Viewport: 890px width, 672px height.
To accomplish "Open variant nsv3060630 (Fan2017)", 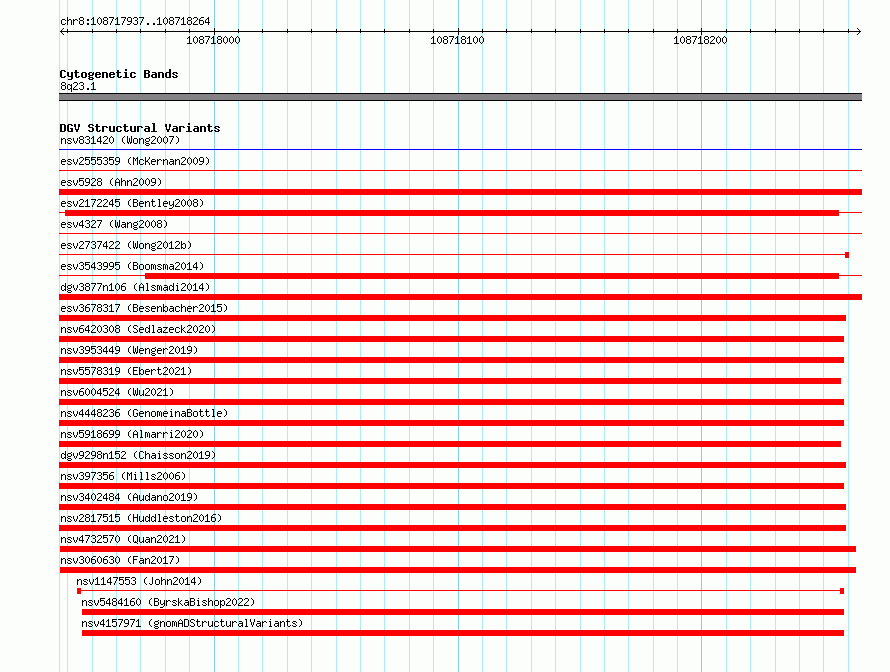I will click(120, 560).
